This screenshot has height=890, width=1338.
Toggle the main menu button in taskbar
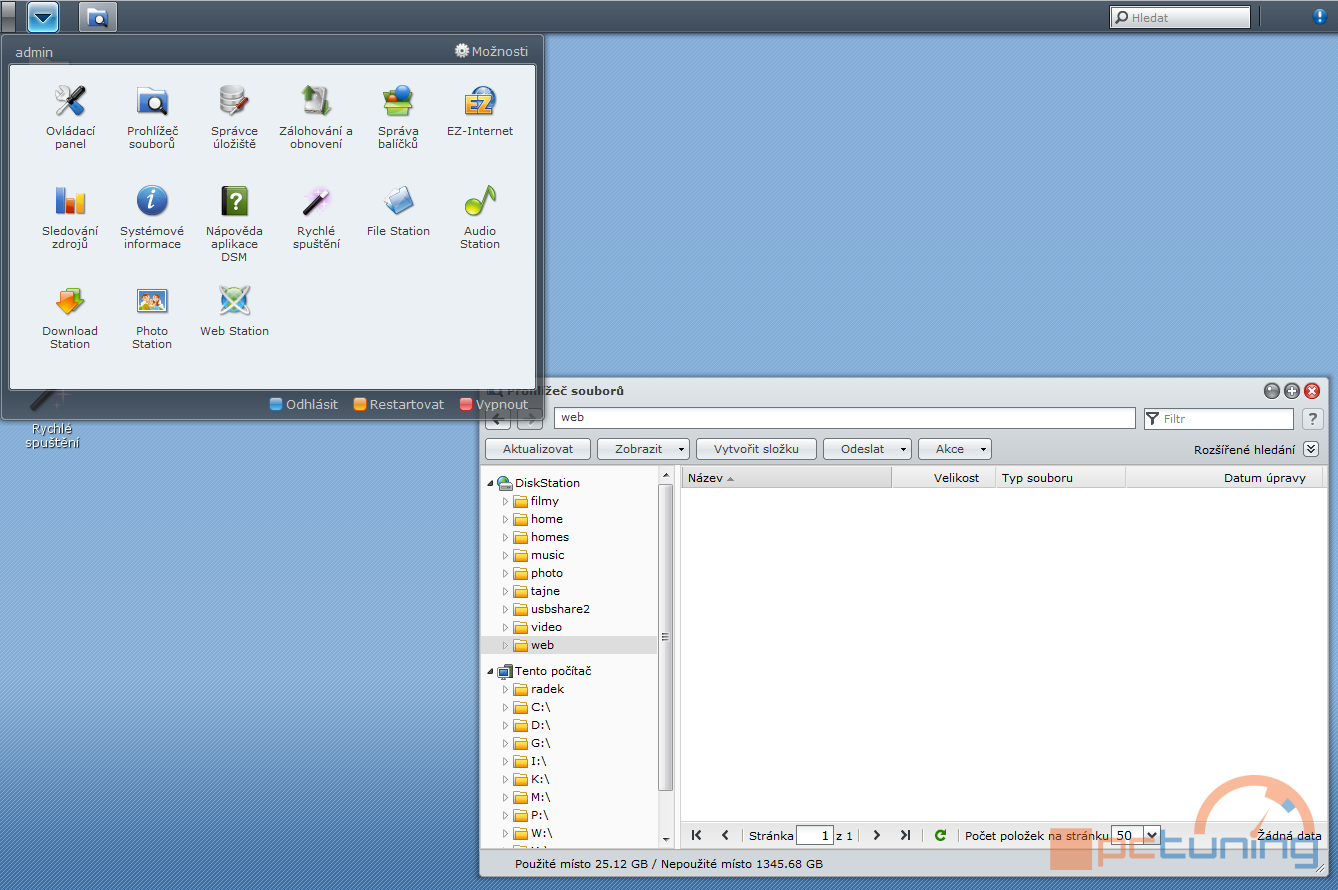click(x=43, y=17)
